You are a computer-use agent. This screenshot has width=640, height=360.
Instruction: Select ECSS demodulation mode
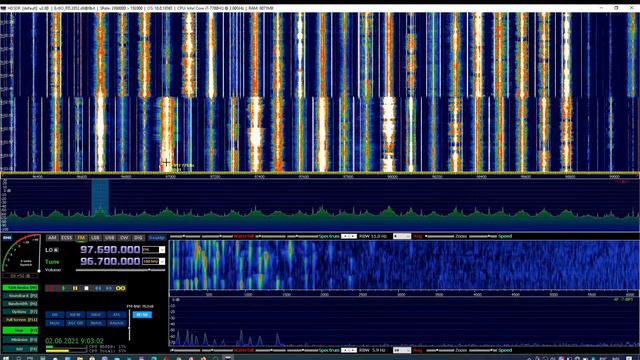(x=66, y=238)
